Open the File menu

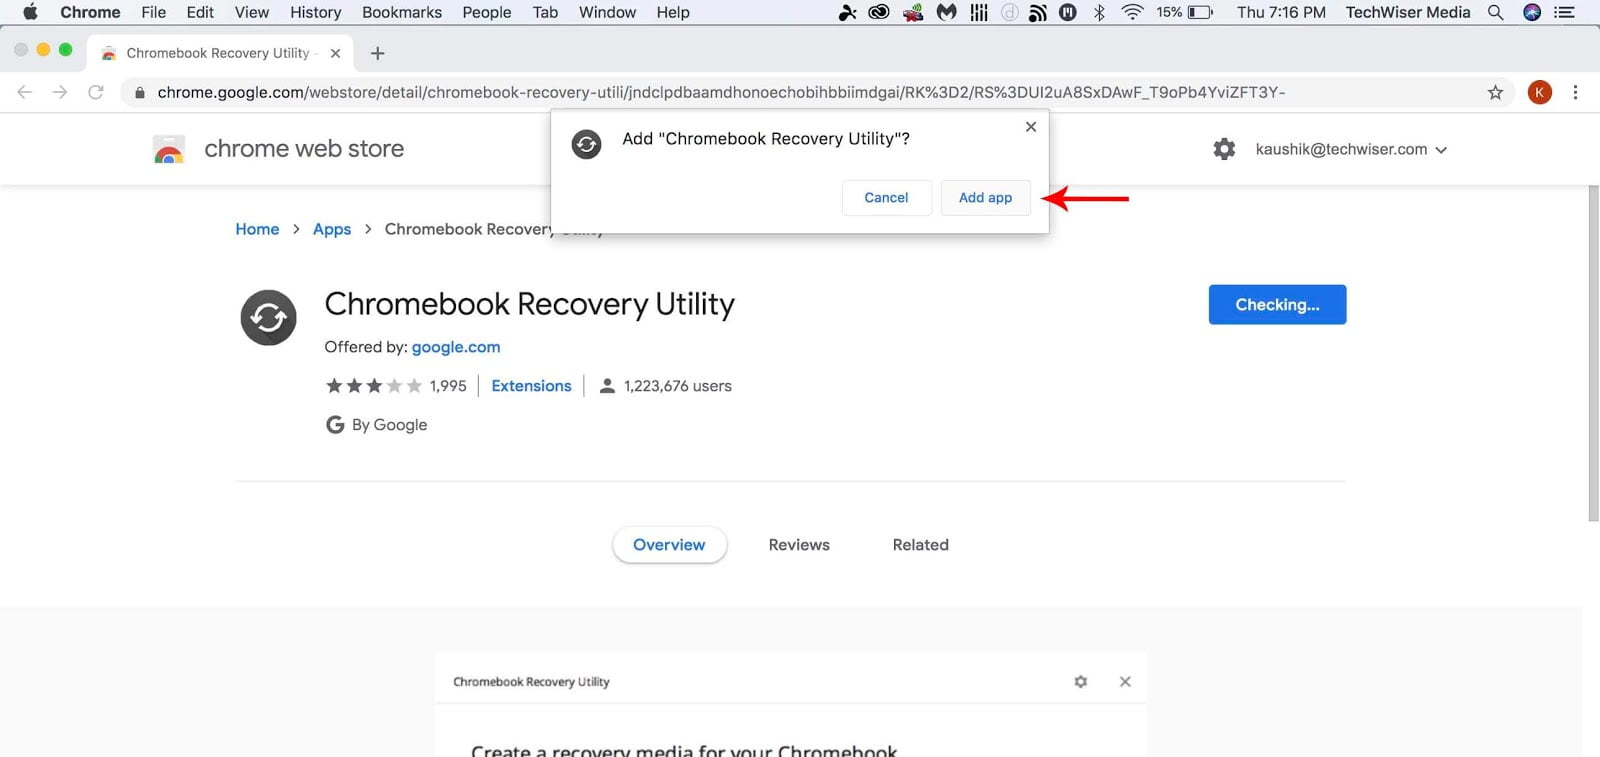tap(154, 12)
